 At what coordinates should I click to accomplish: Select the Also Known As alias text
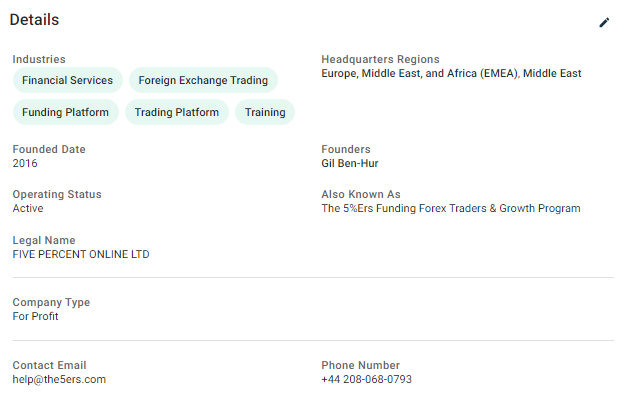click(x=451, y=208)
